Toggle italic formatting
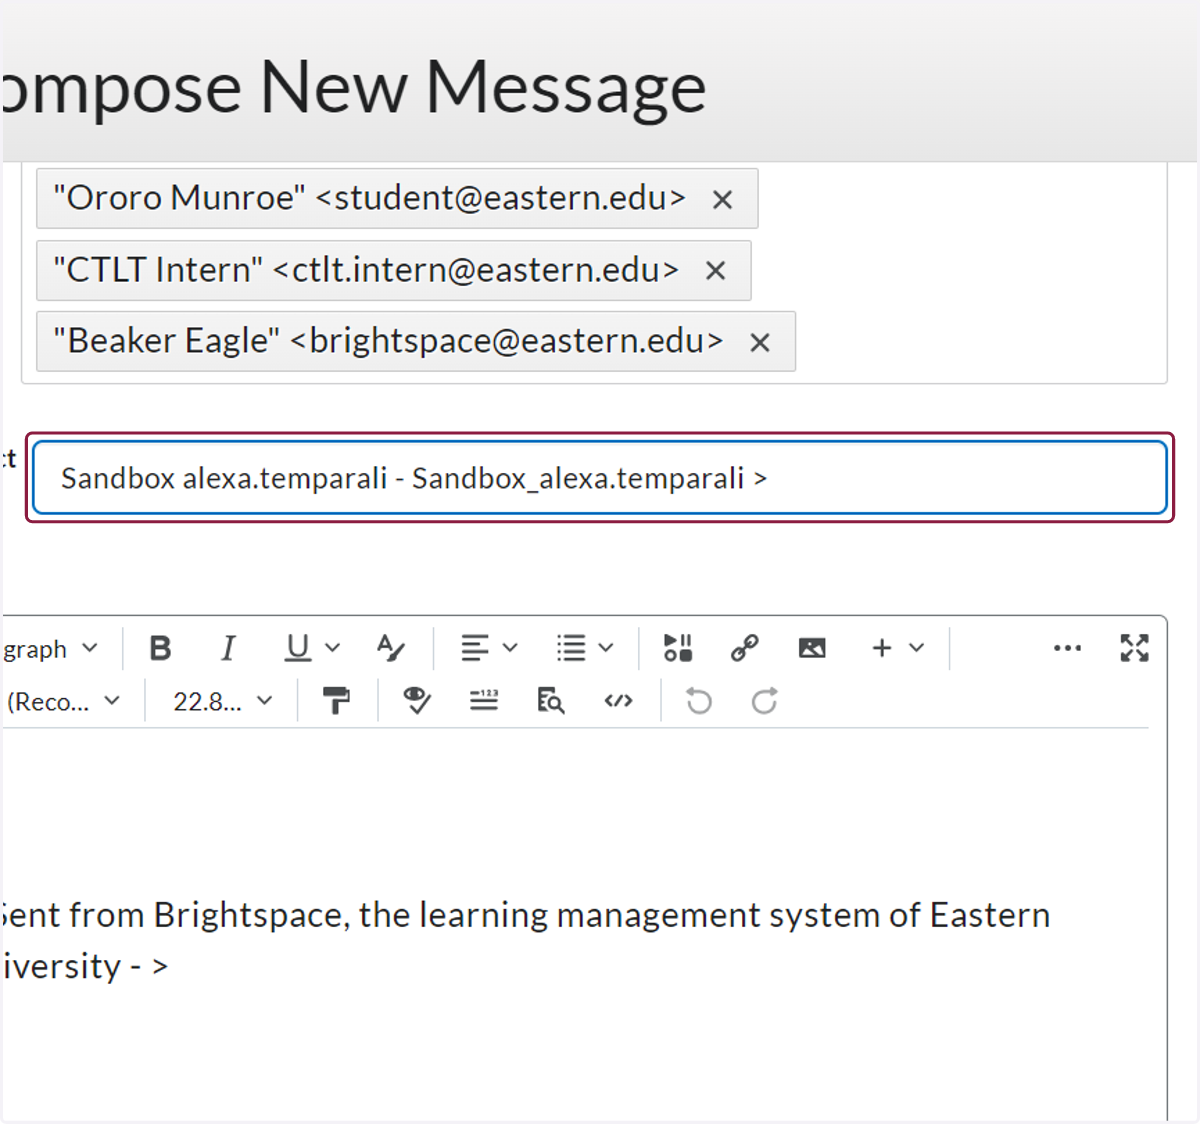This screenshot has width=1200, height=1124. click(x=228, y=649)
